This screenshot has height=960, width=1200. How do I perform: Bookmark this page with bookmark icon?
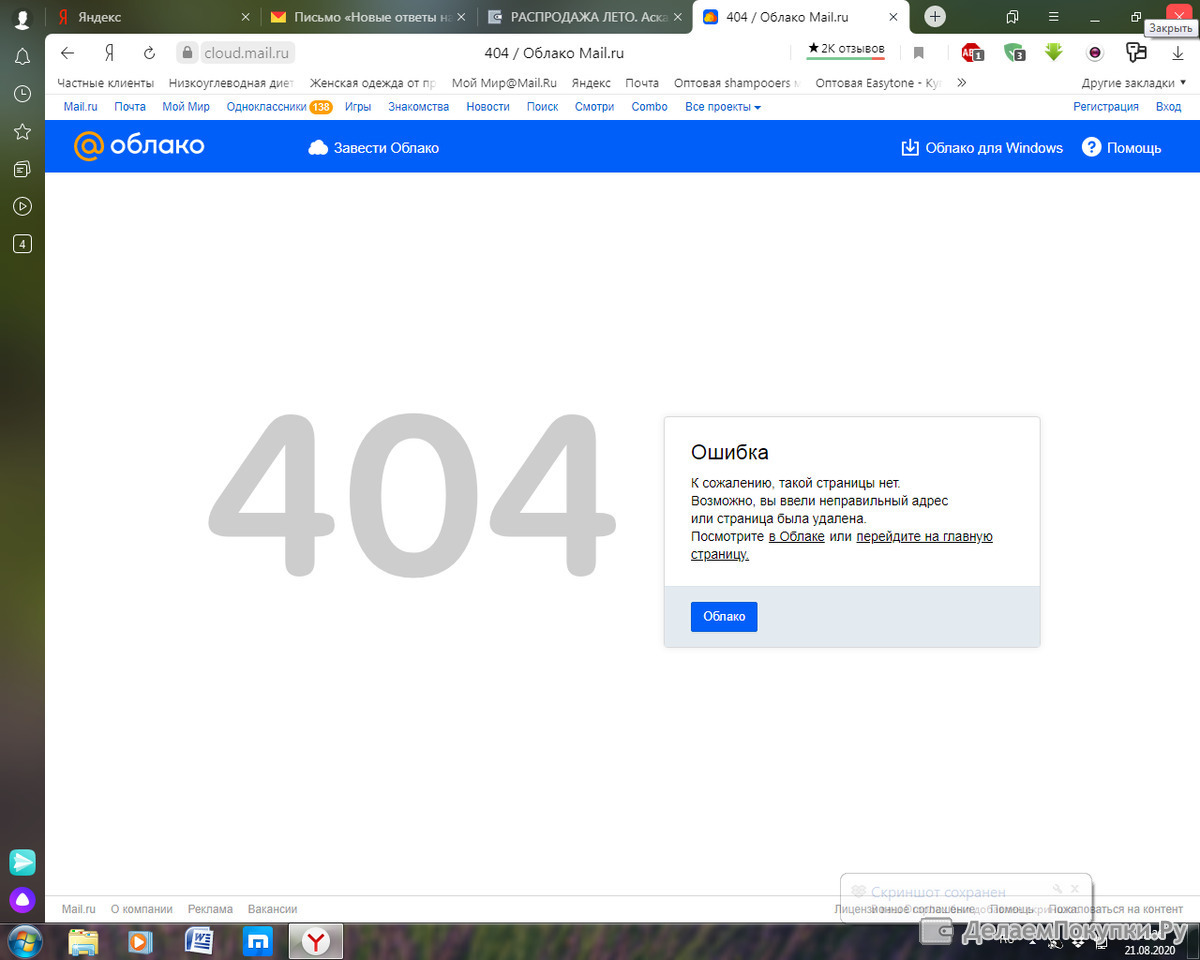919,53
